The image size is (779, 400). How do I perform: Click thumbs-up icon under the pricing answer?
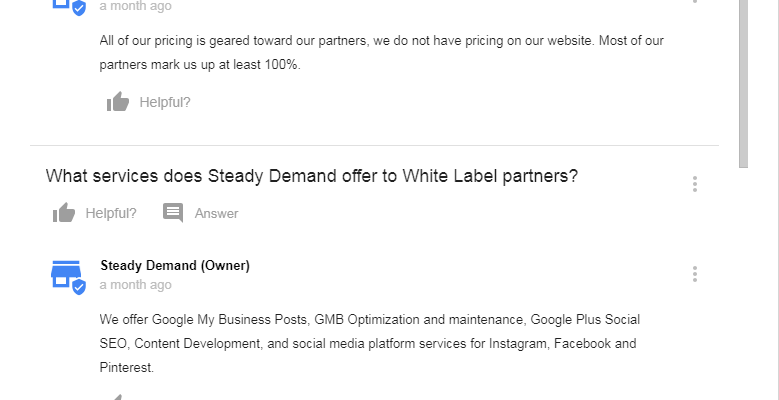tap(118, 102)
